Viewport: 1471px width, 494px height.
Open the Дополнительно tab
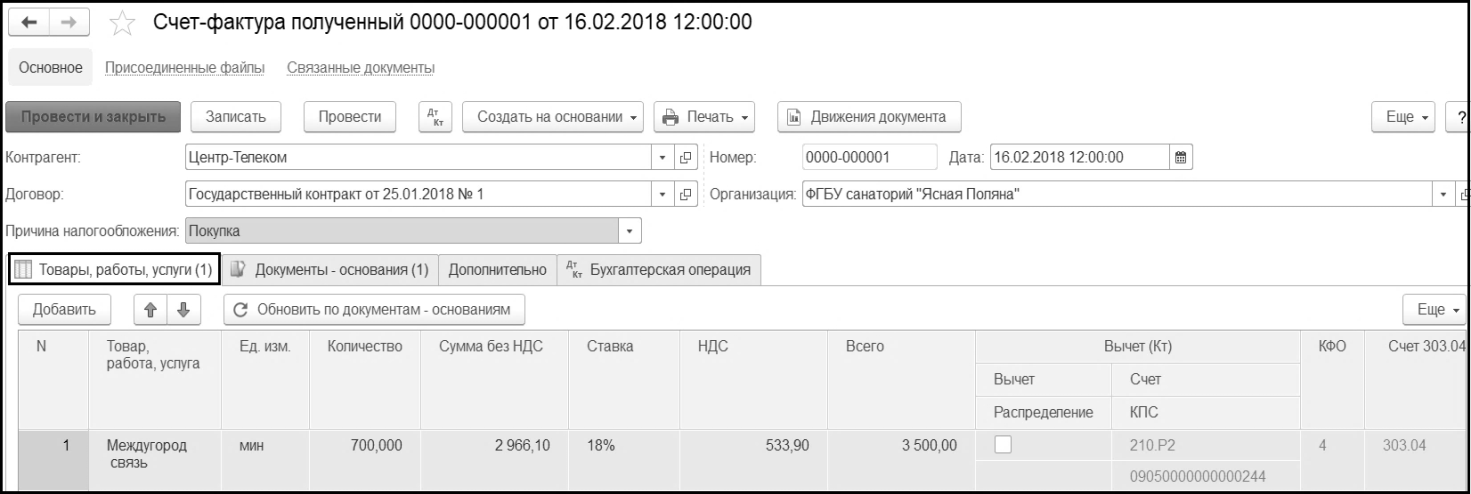click(497, 269)
